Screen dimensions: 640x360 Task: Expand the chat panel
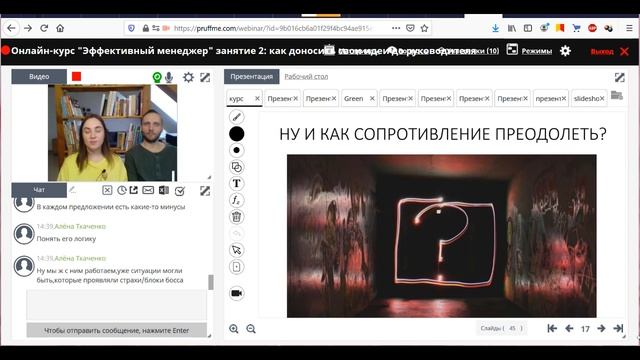point(205,191)
